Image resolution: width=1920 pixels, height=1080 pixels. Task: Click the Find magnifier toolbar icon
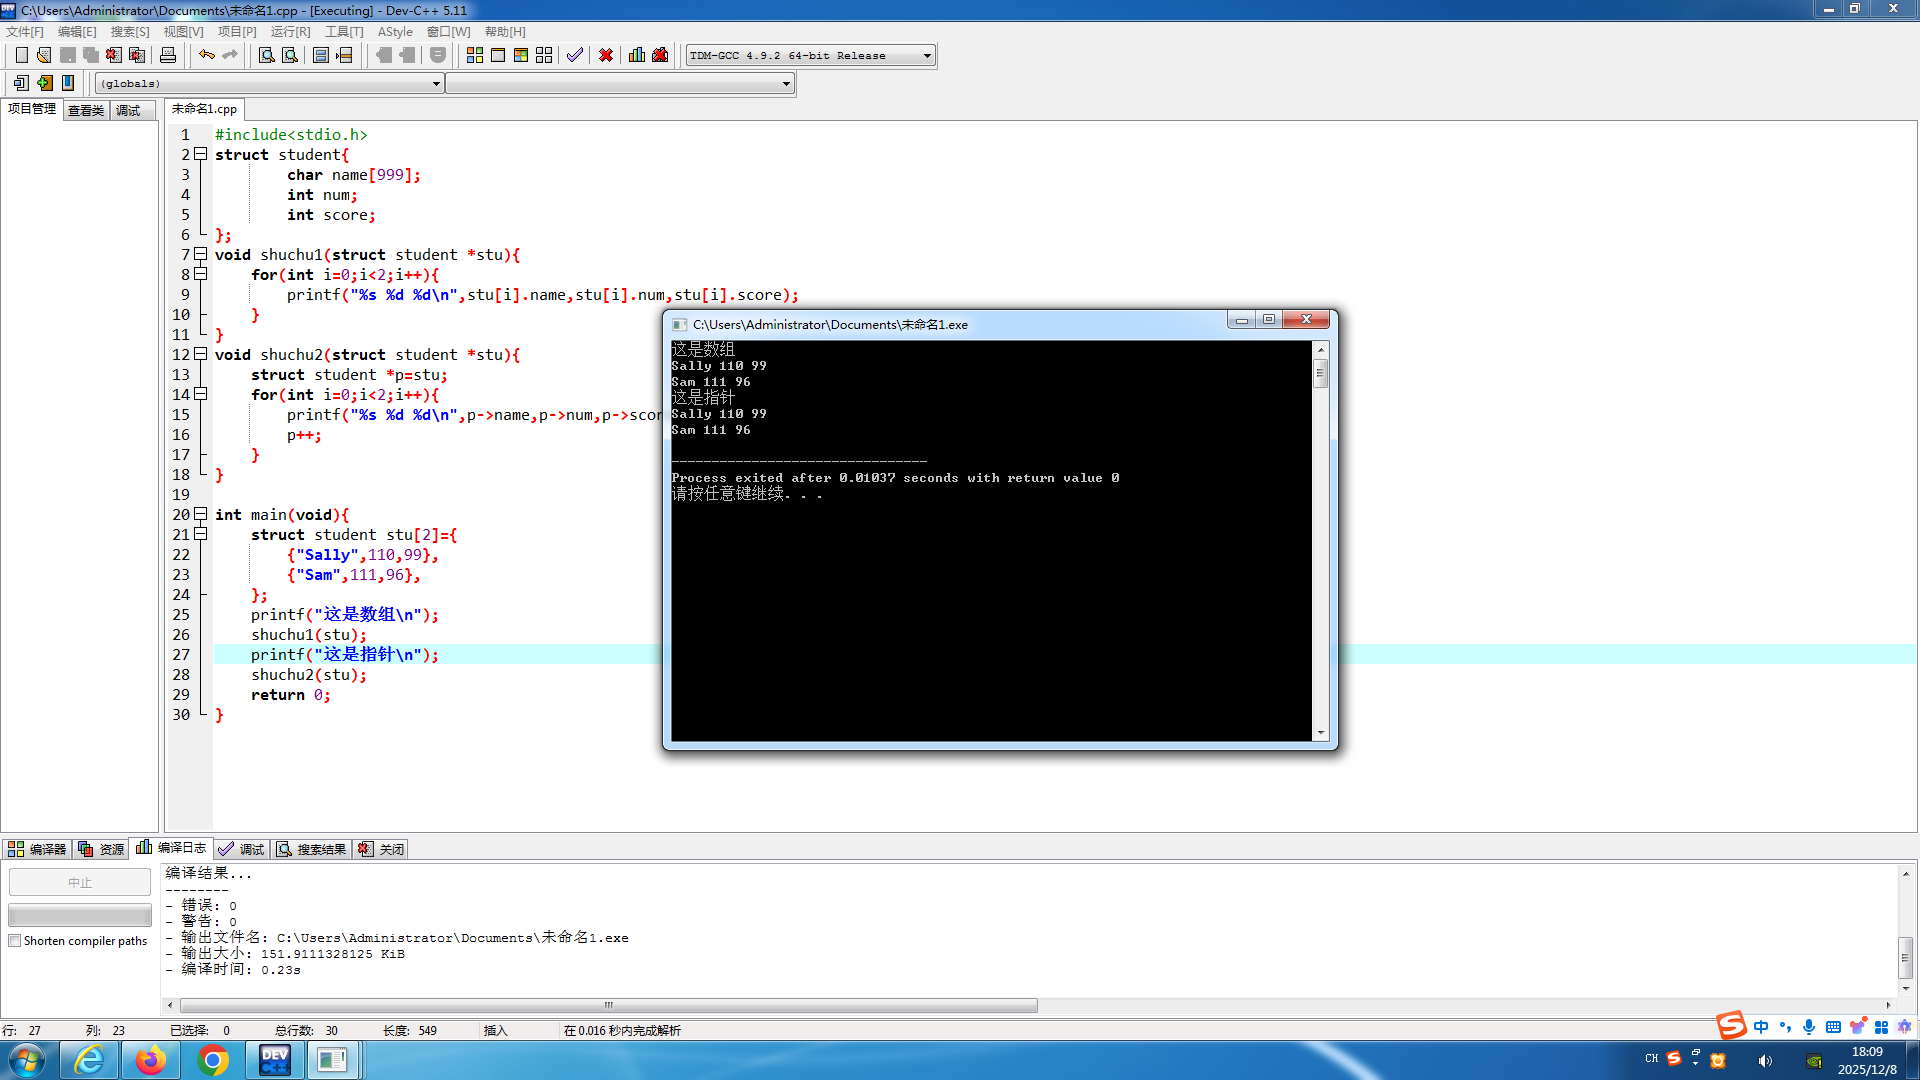(x=266, y=55)
